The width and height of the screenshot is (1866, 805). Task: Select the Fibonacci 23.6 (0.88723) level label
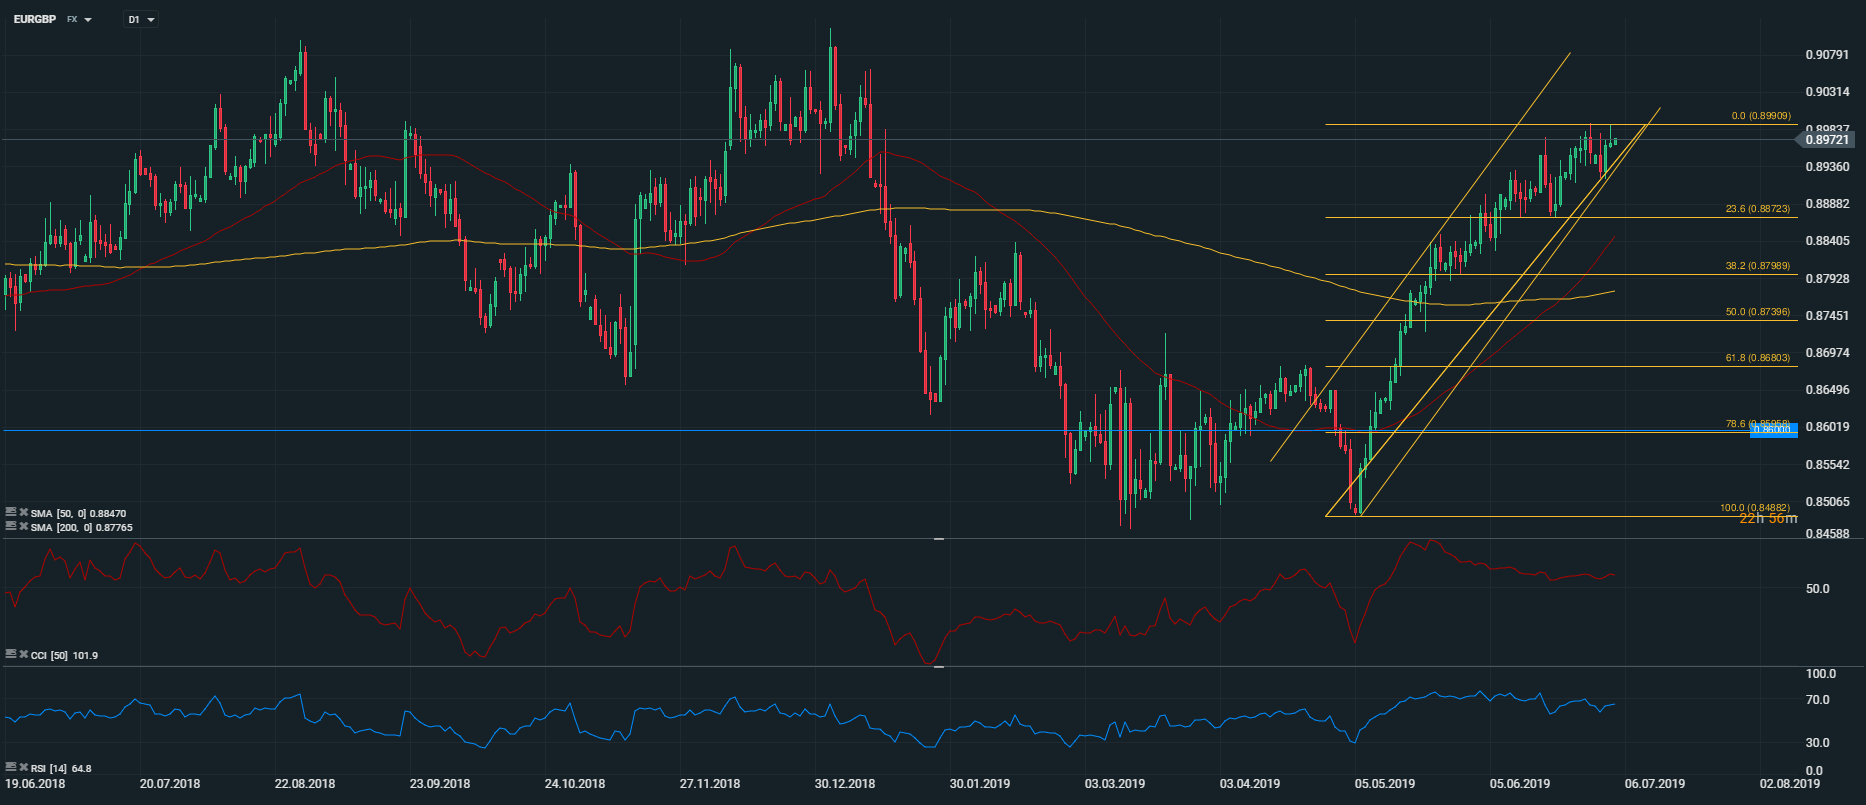tap(1758, 209)
